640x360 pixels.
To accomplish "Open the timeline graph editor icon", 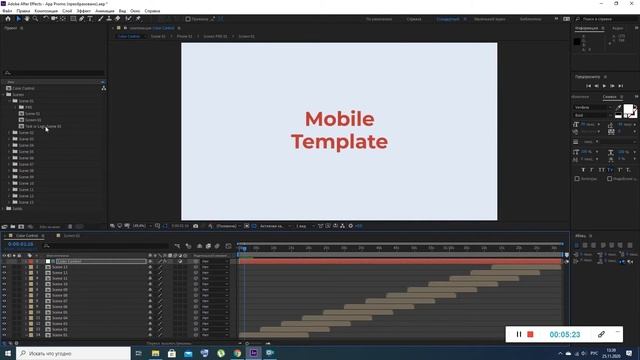I will click(x=228, y=246).
